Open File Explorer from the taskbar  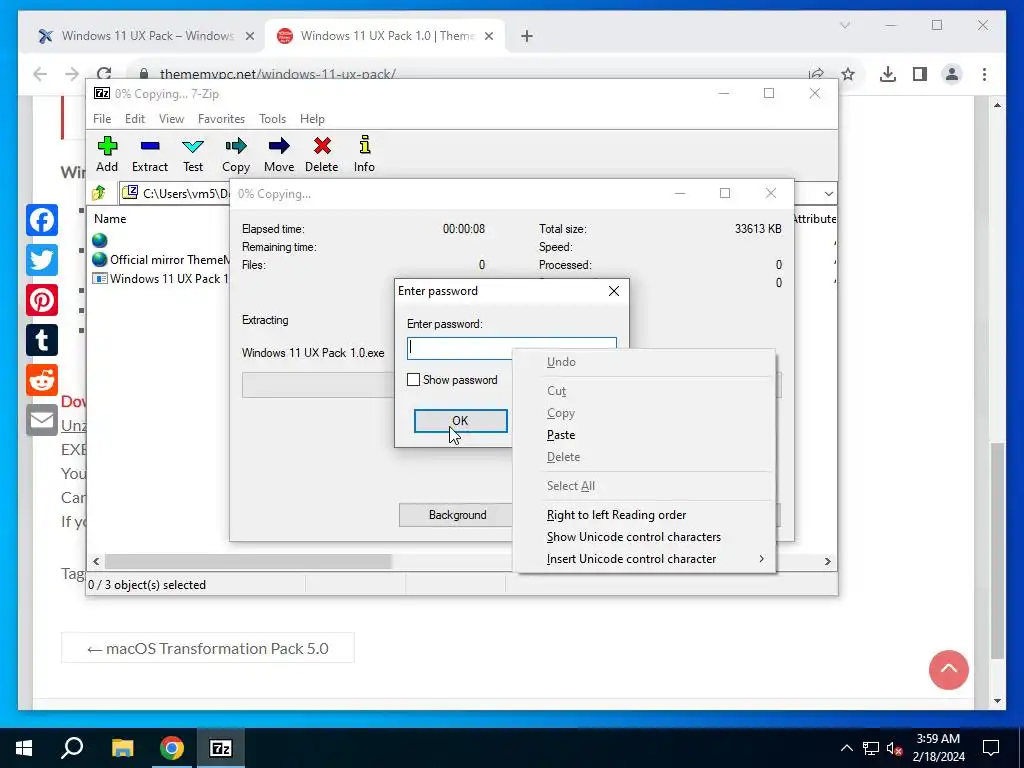(122, 748)
